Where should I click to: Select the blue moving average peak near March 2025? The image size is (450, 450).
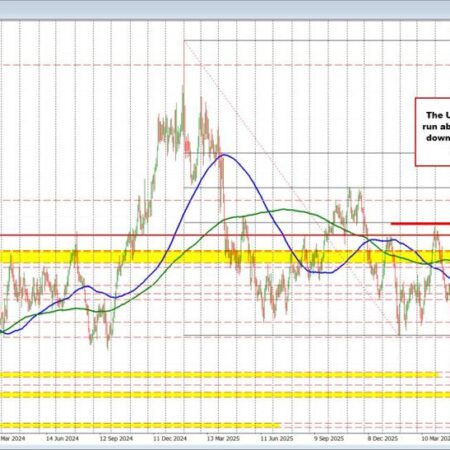[x=224, y=154]
